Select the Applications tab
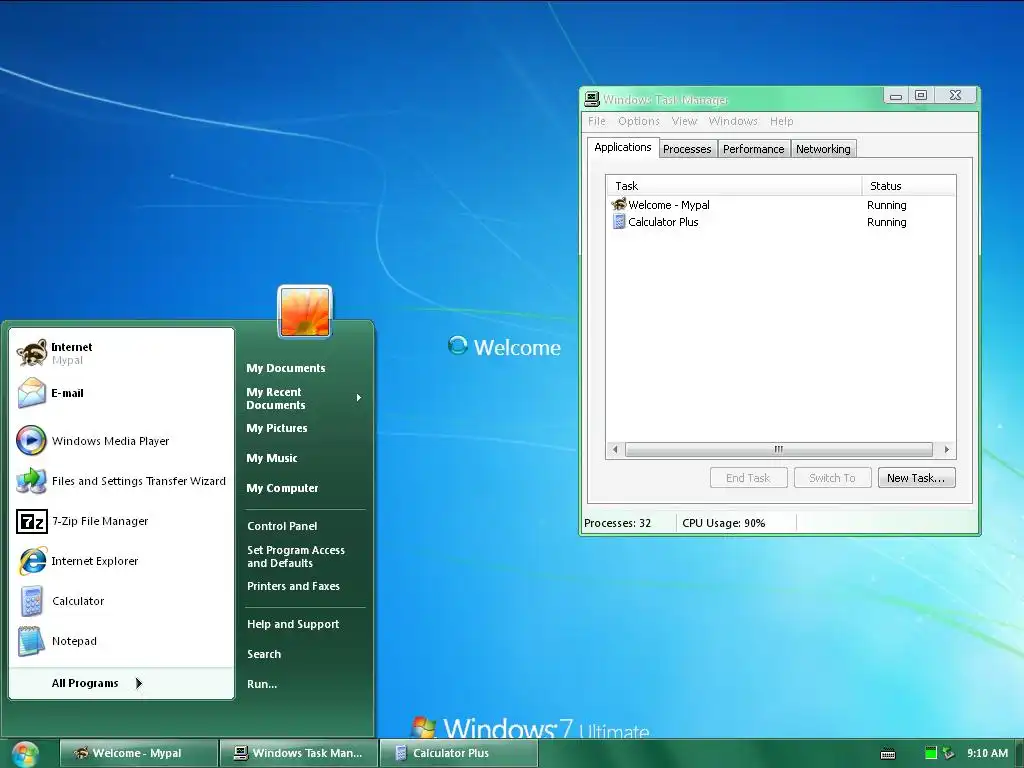The height and width of the screenshot is (768, 1024). click(622, 147)
